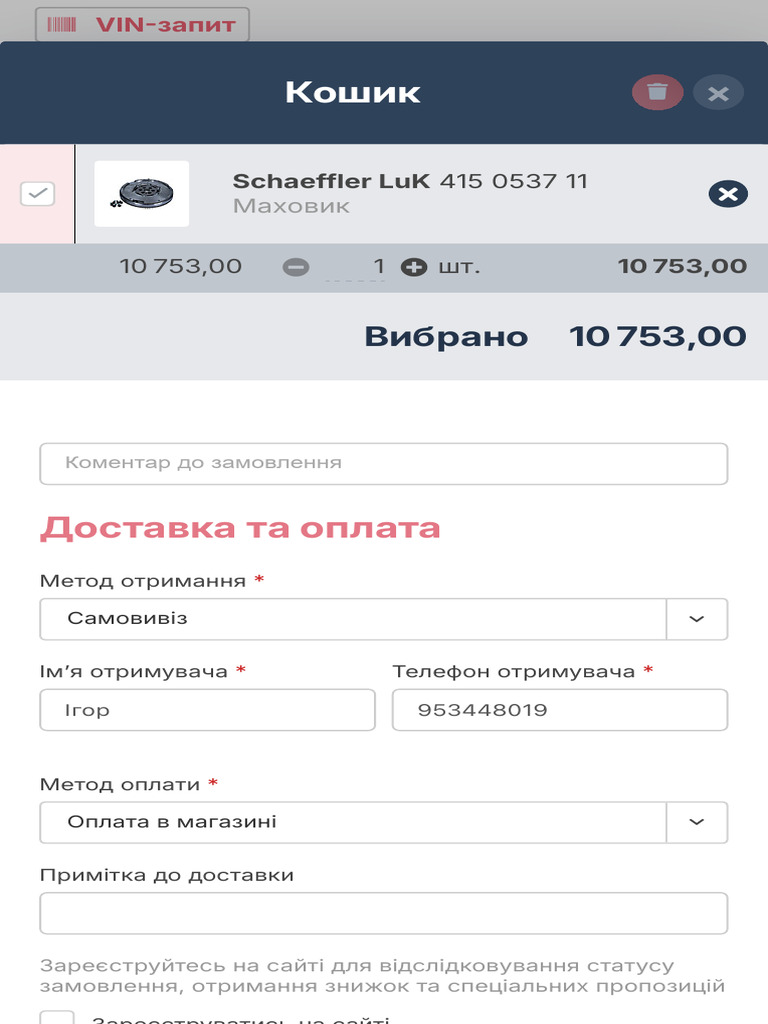The width and height of the screenshot is (768, 1024).
Task: Click the Коментар до замовлення field
Action: pyautogui.click(x=384, y=464)
